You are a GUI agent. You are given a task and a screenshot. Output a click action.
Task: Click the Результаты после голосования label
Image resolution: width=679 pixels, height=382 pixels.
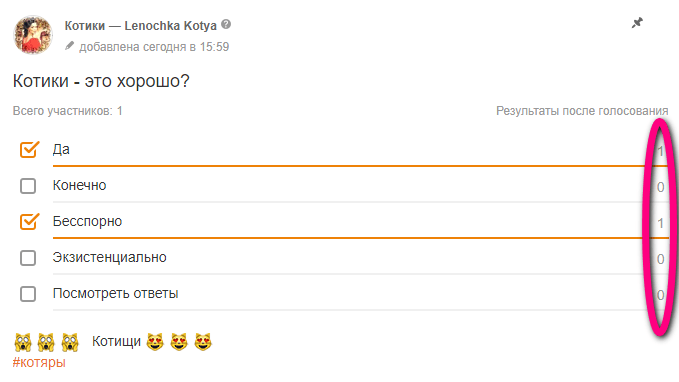[x=582, y=111]
